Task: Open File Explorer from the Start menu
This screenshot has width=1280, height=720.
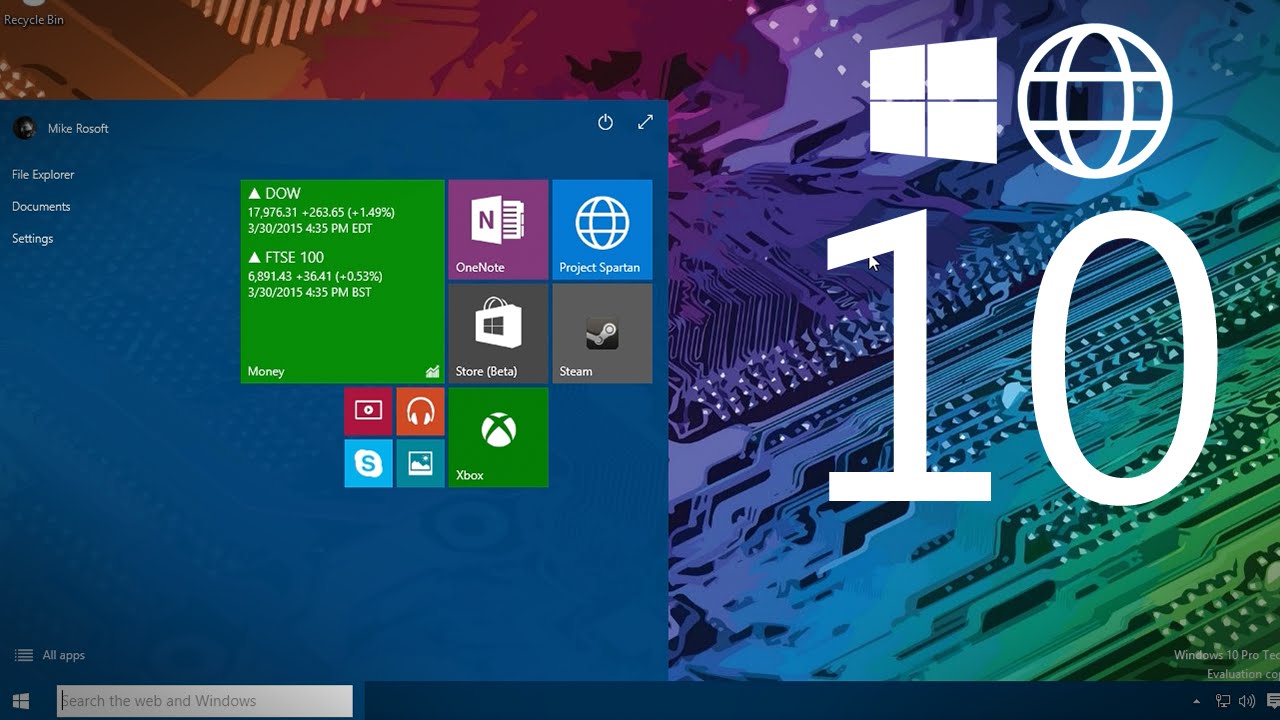Action: (43, 174)
